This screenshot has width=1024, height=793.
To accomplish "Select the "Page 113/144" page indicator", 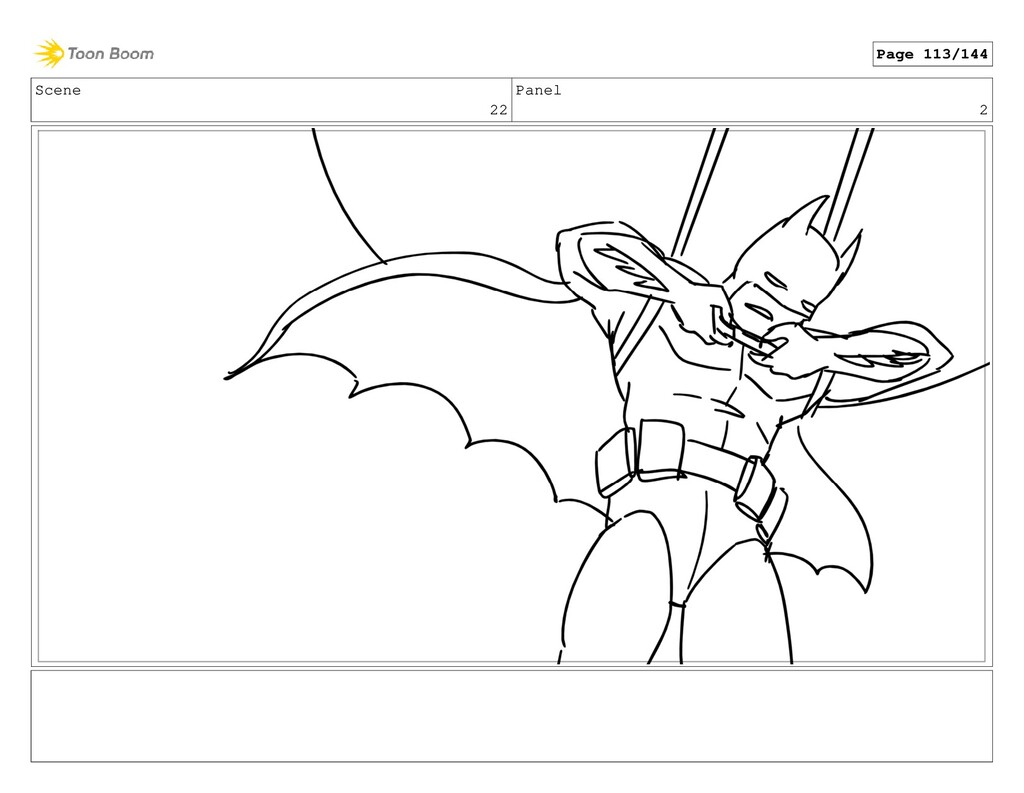I will click(x=932, y=54).
